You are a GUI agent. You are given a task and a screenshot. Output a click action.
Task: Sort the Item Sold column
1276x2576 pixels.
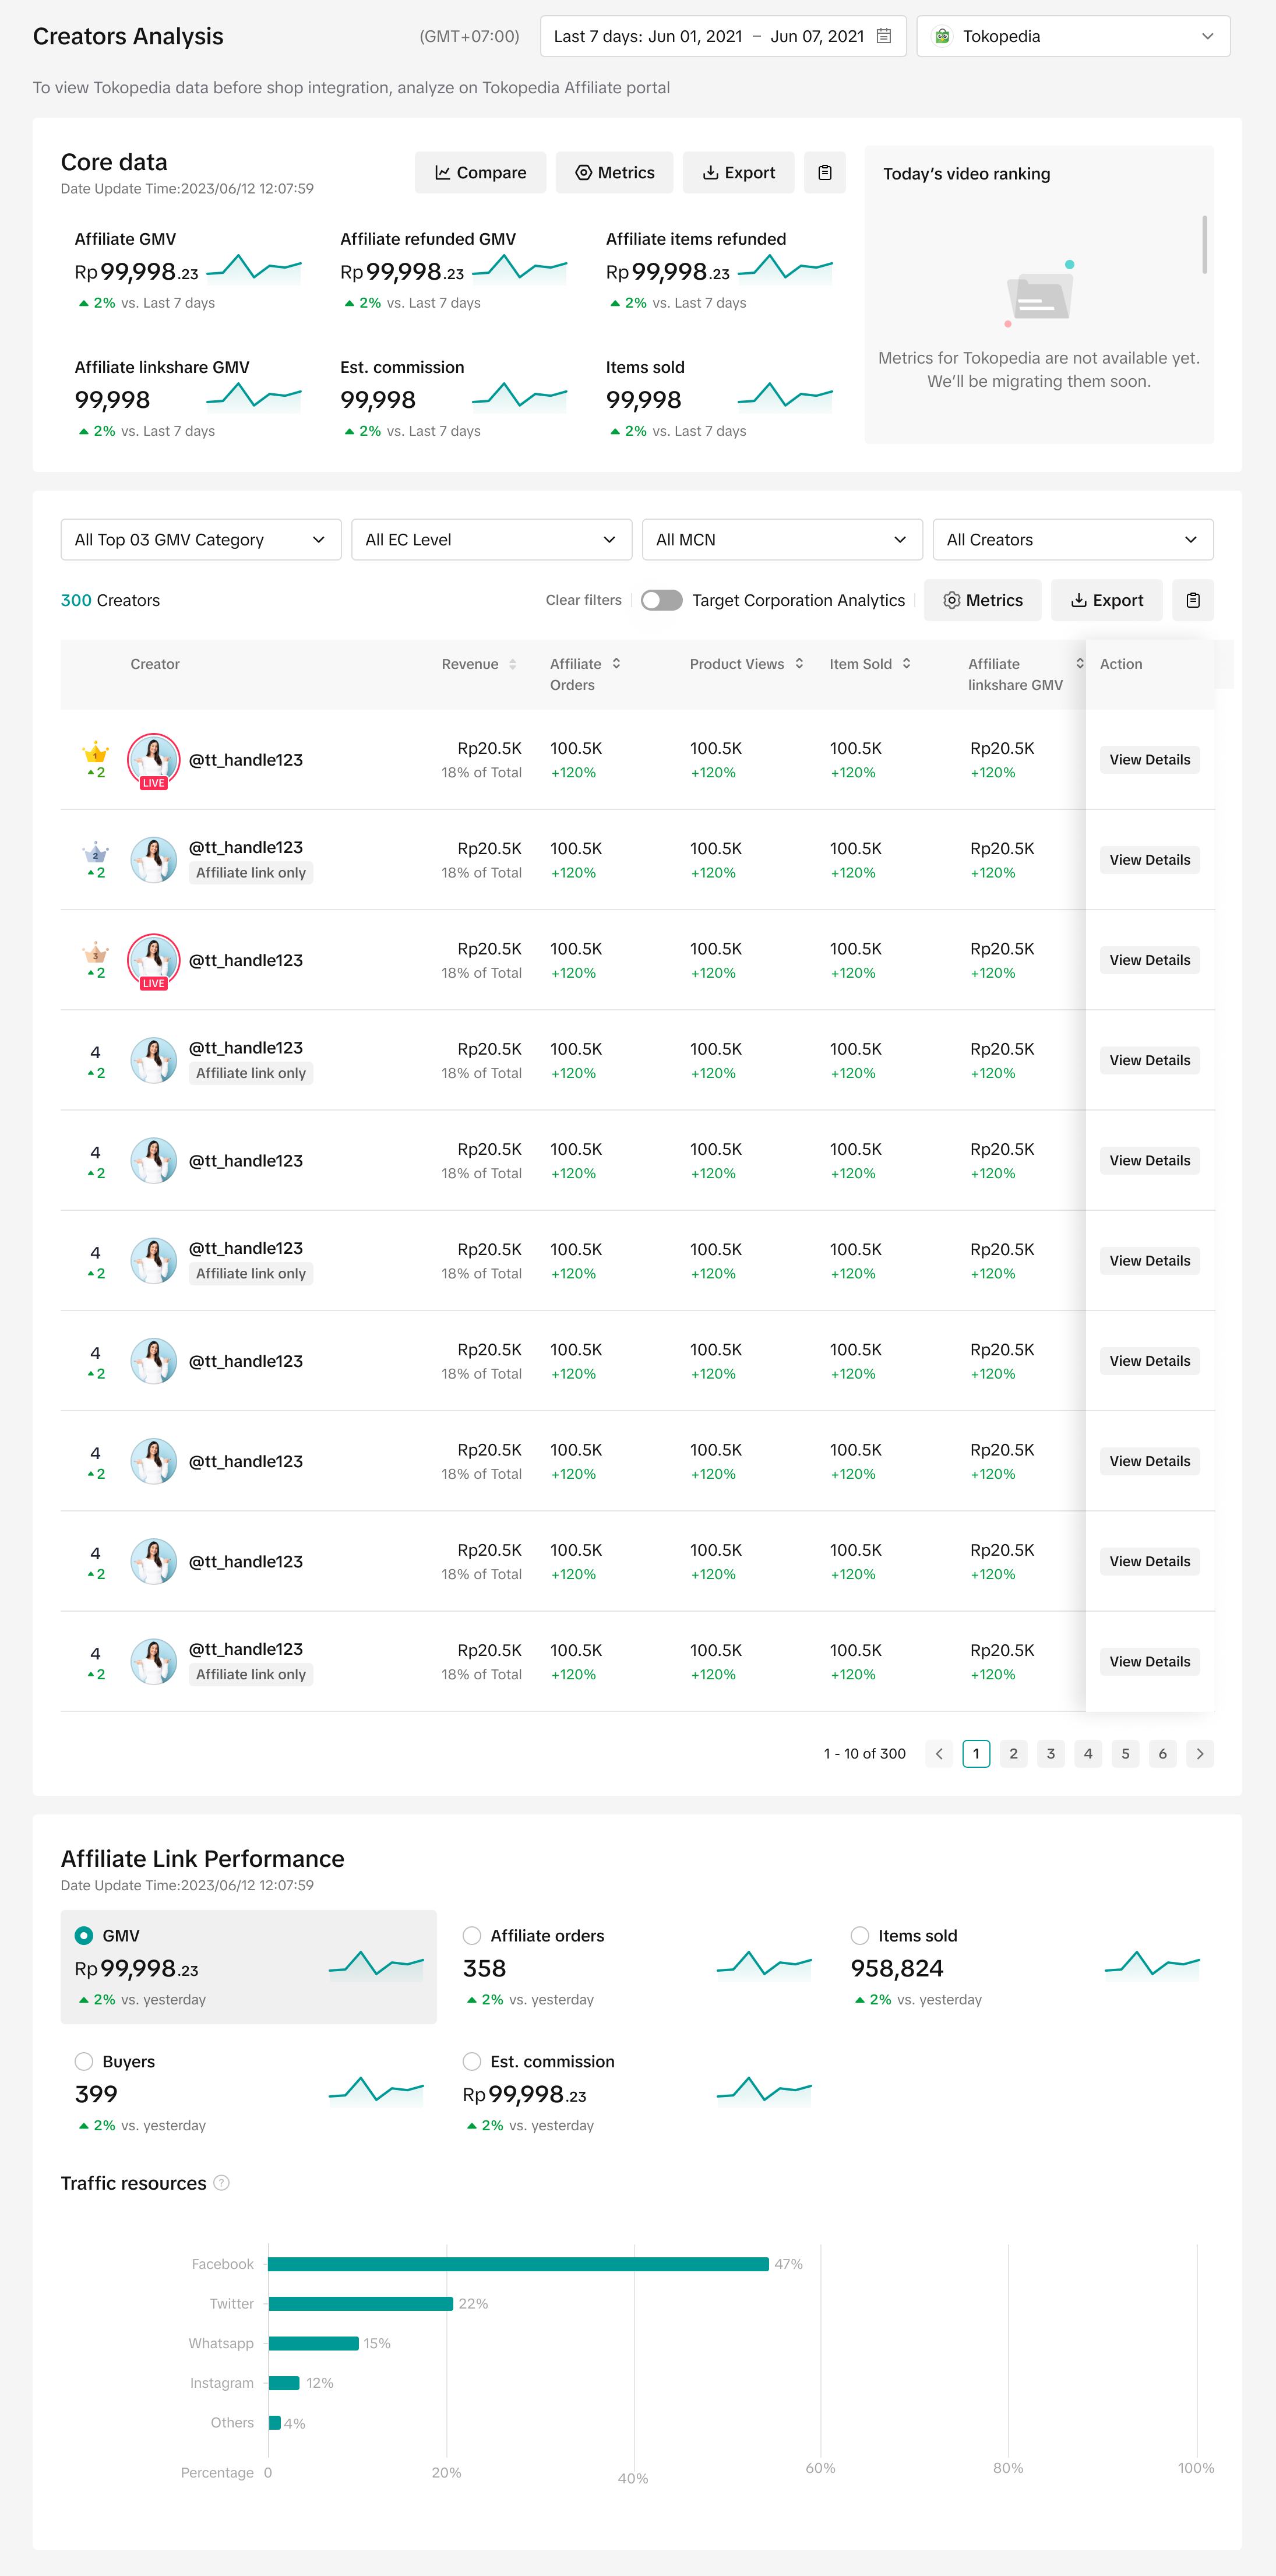tap(906, 664)
